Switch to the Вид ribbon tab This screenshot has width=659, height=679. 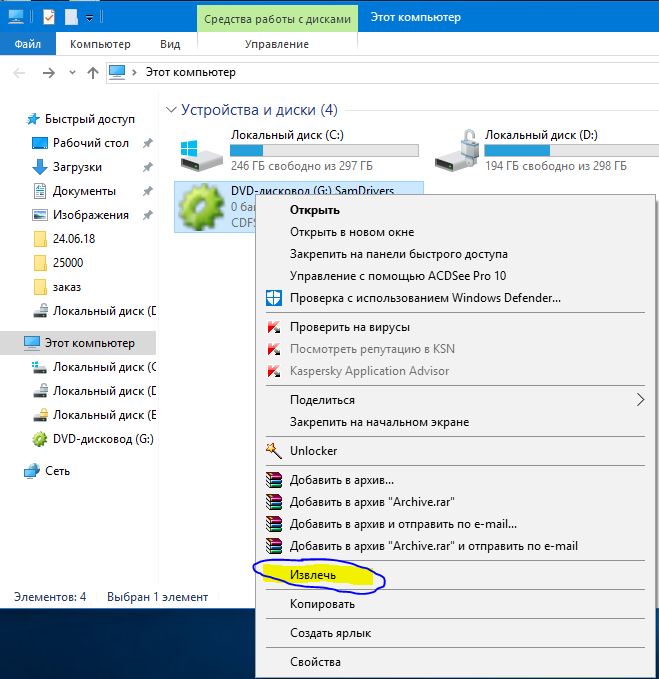[170, 44]
